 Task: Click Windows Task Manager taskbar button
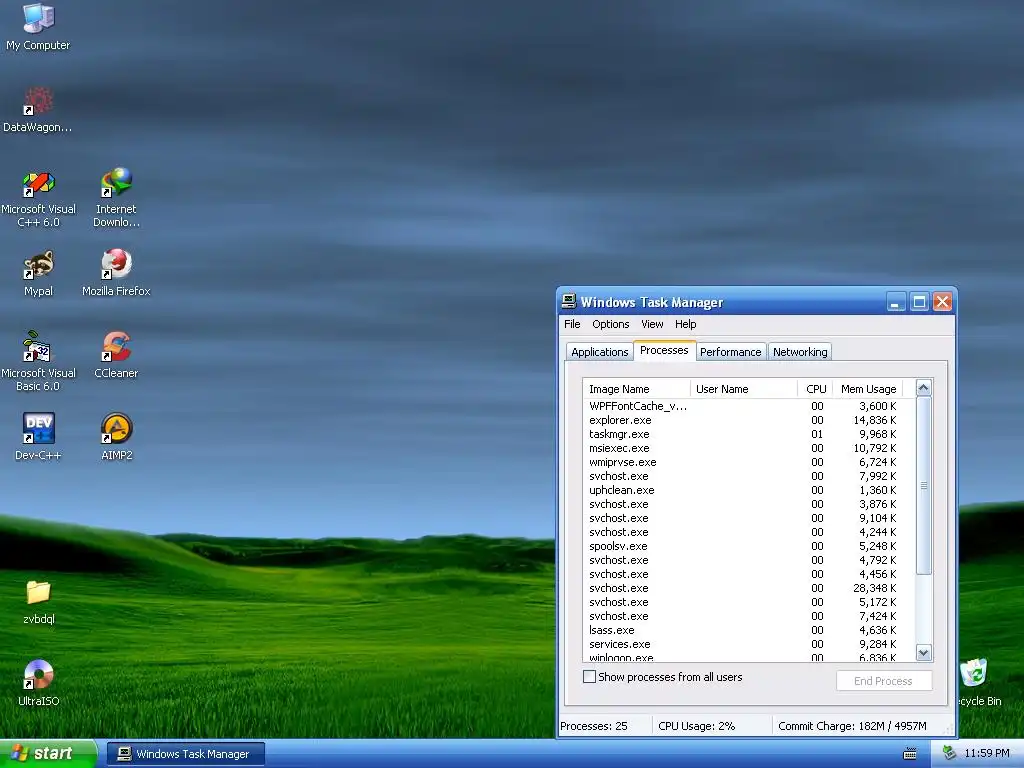(185, 754)
